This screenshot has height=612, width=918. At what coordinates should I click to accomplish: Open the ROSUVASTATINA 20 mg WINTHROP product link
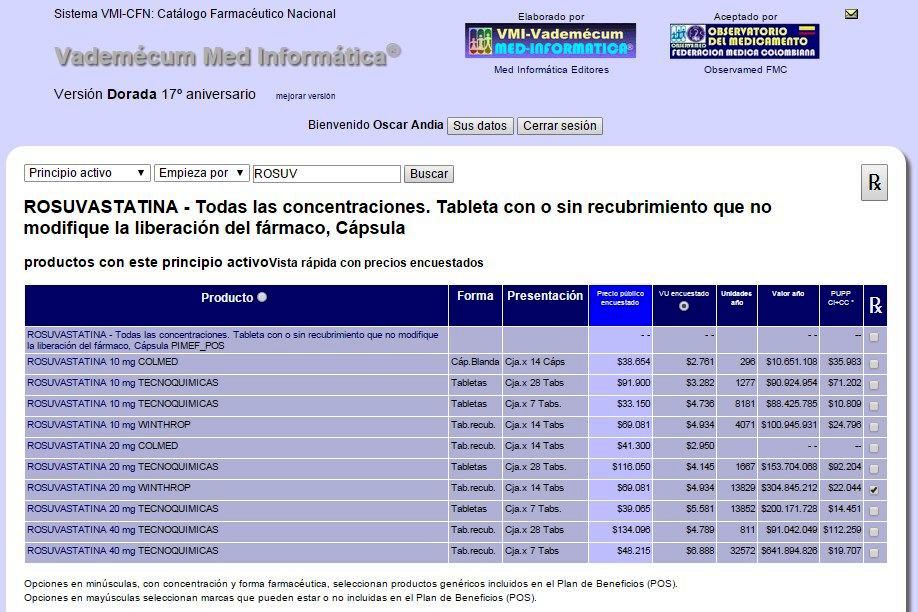(109, 488)
